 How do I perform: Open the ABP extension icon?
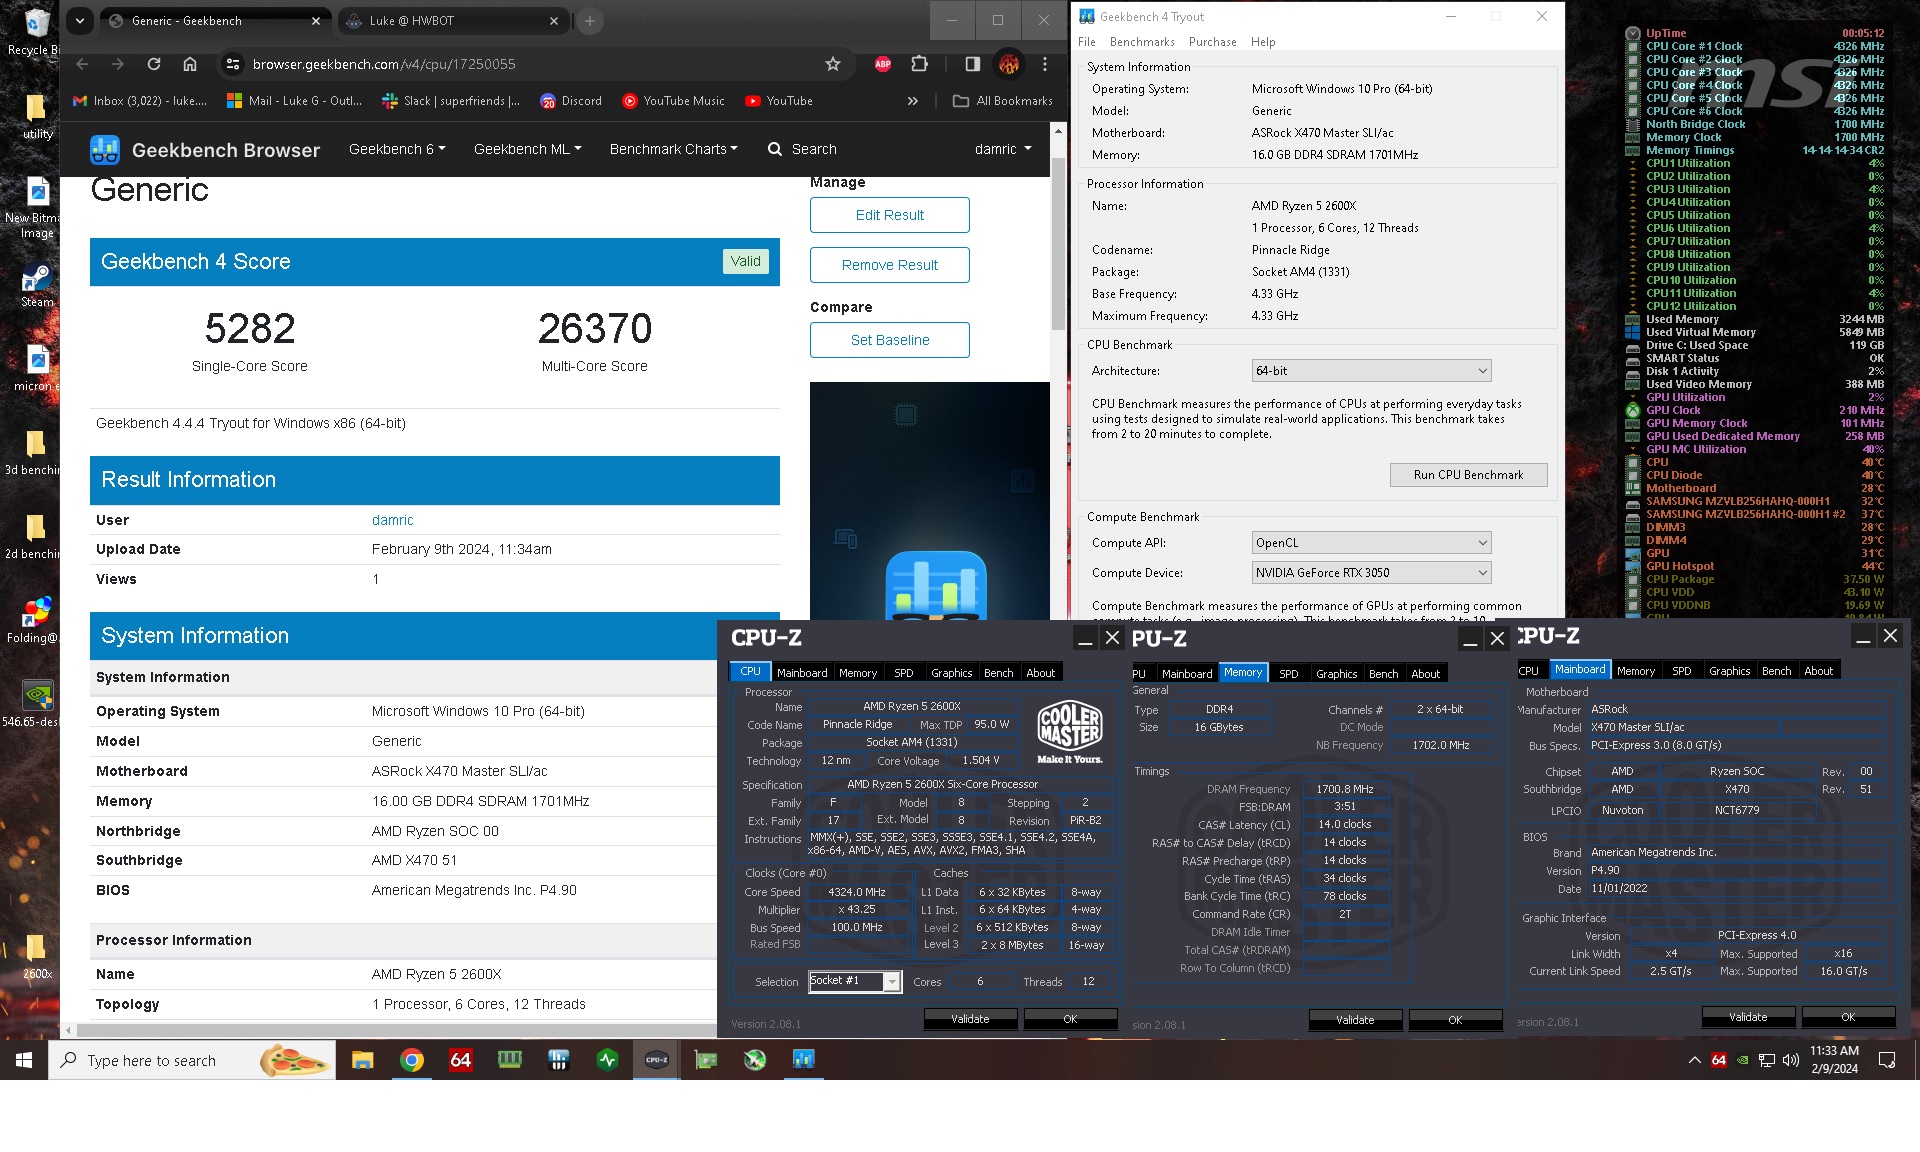tap(883, 64)
